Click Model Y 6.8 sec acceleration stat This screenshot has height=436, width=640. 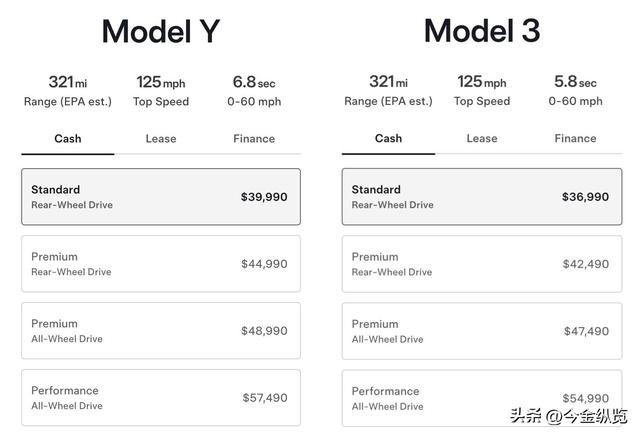pyautogui.click(x=256, y=90)
